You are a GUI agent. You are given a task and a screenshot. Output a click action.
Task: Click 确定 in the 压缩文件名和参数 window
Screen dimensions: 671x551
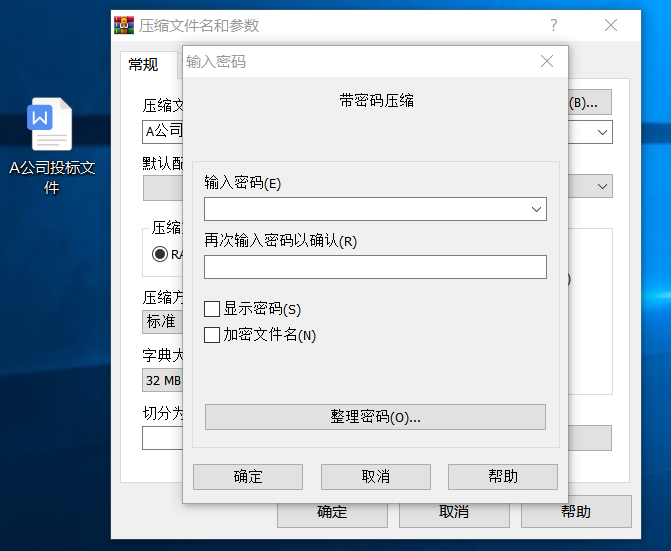pos(332,515)
